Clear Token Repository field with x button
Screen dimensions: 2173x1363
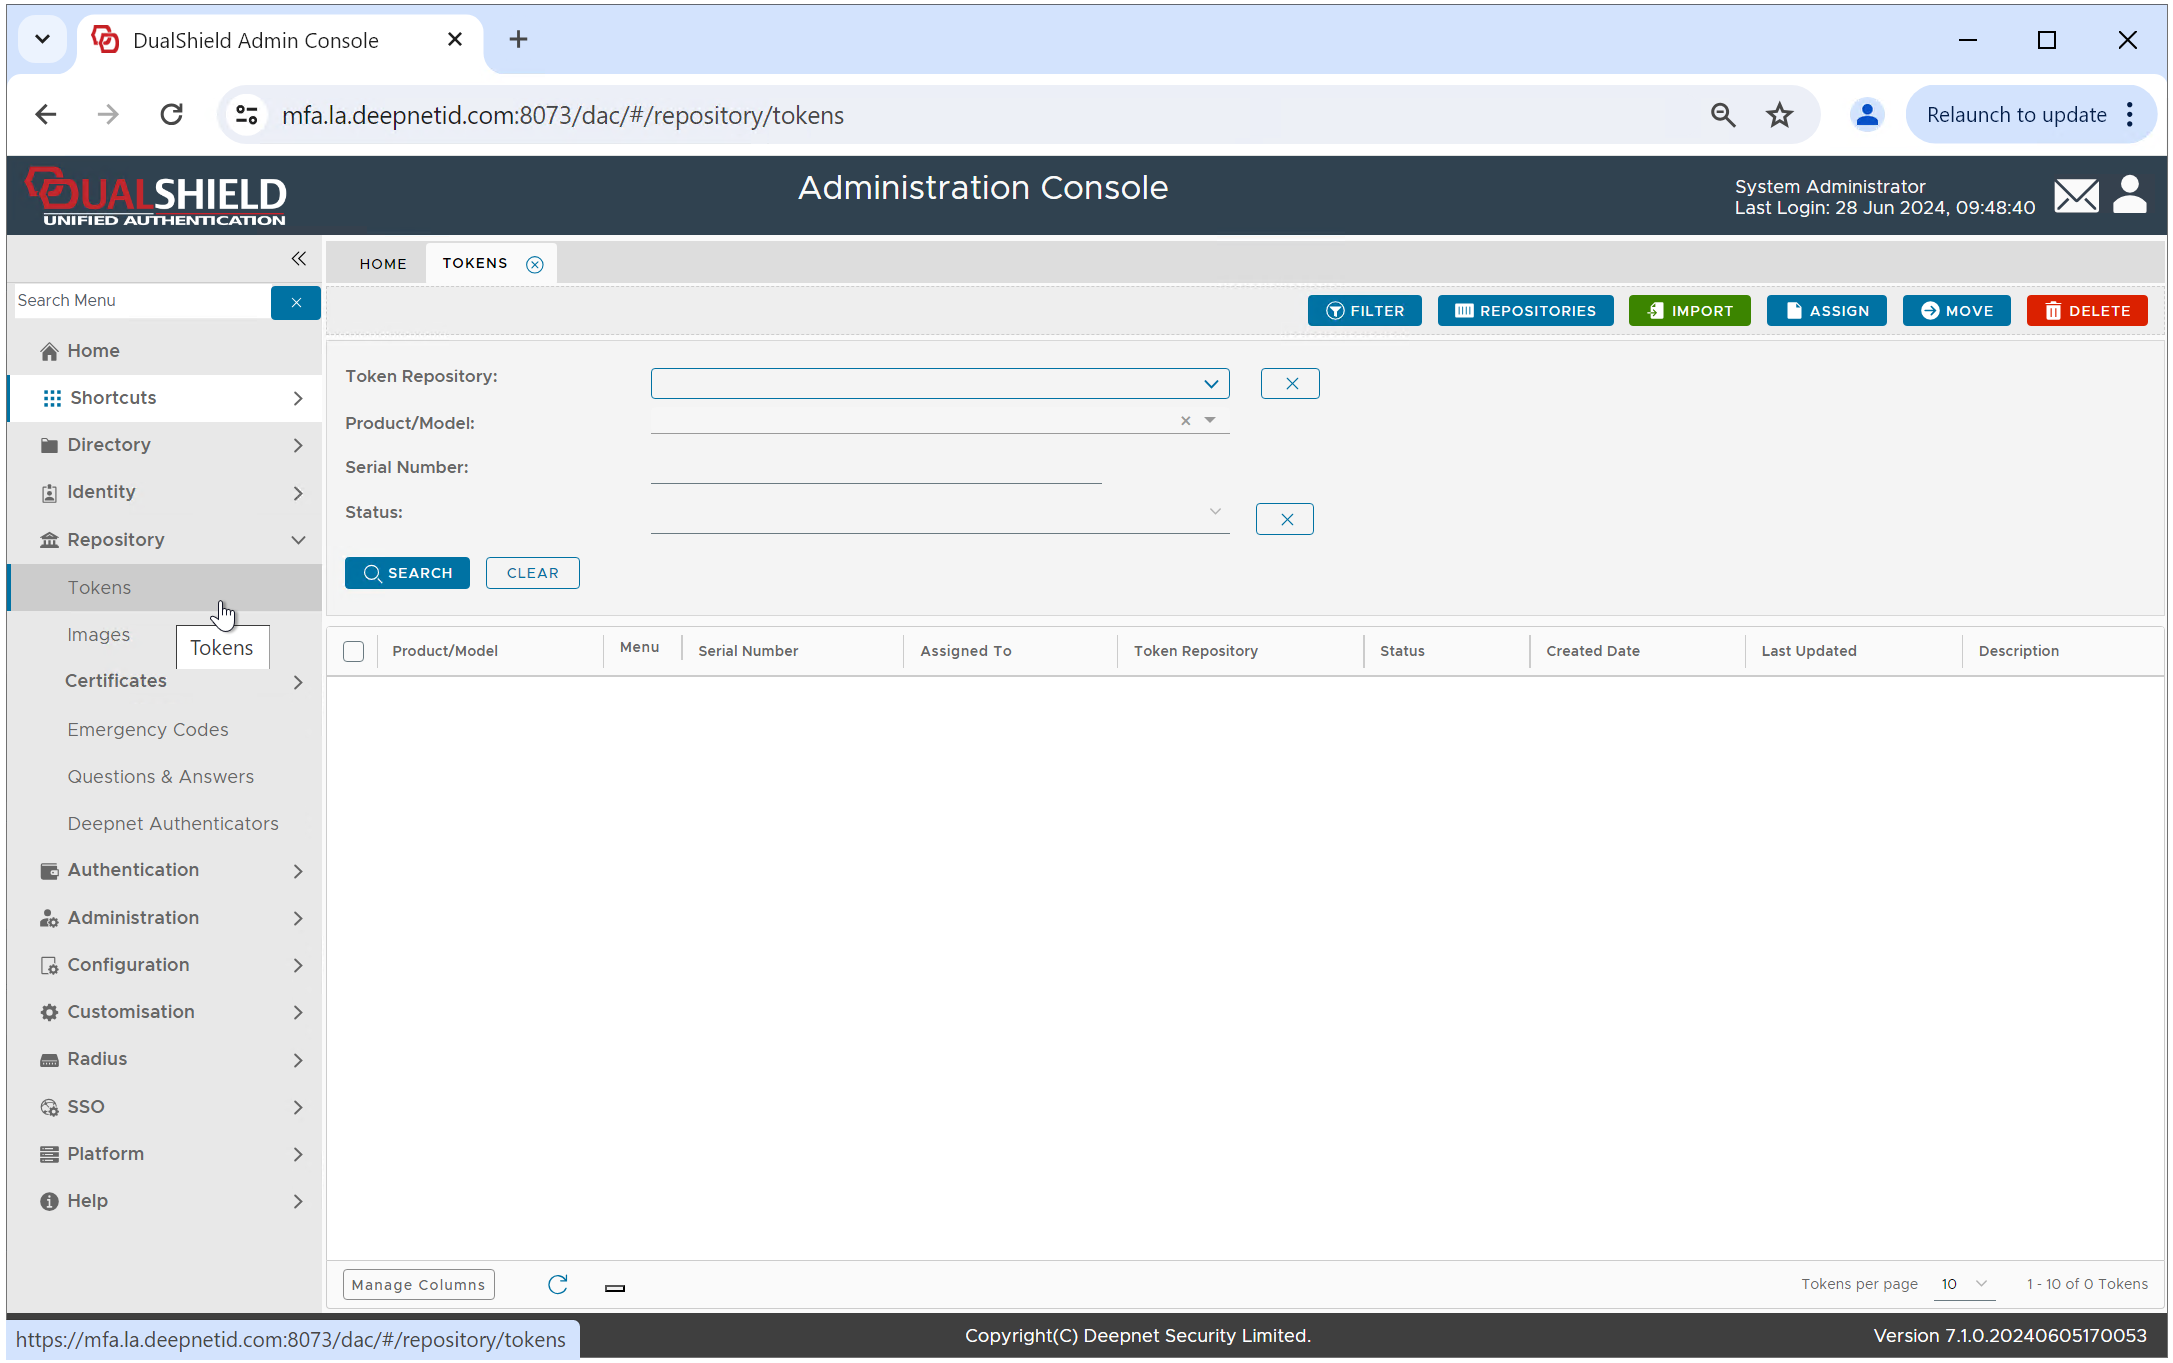coord(1290,384)
